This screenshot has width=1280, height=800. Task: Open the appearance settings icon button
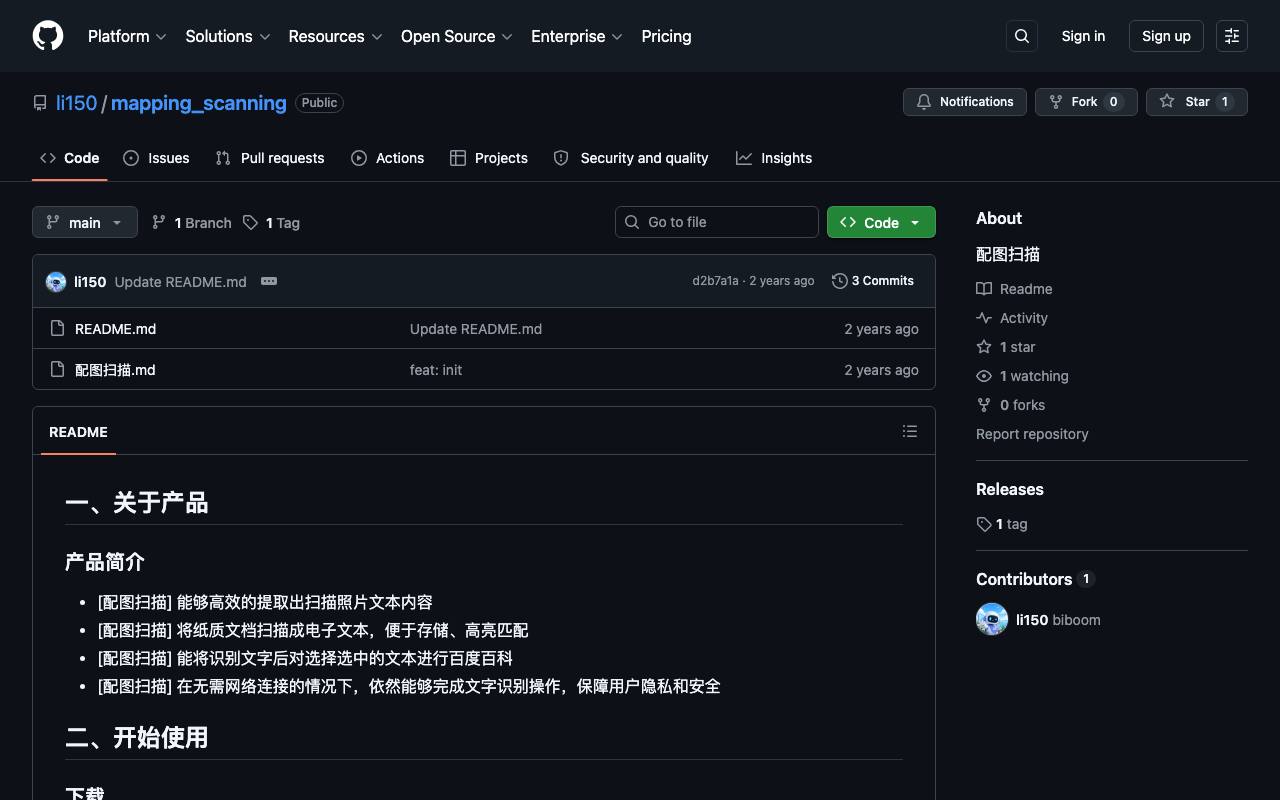click(x=1232, y=36)
